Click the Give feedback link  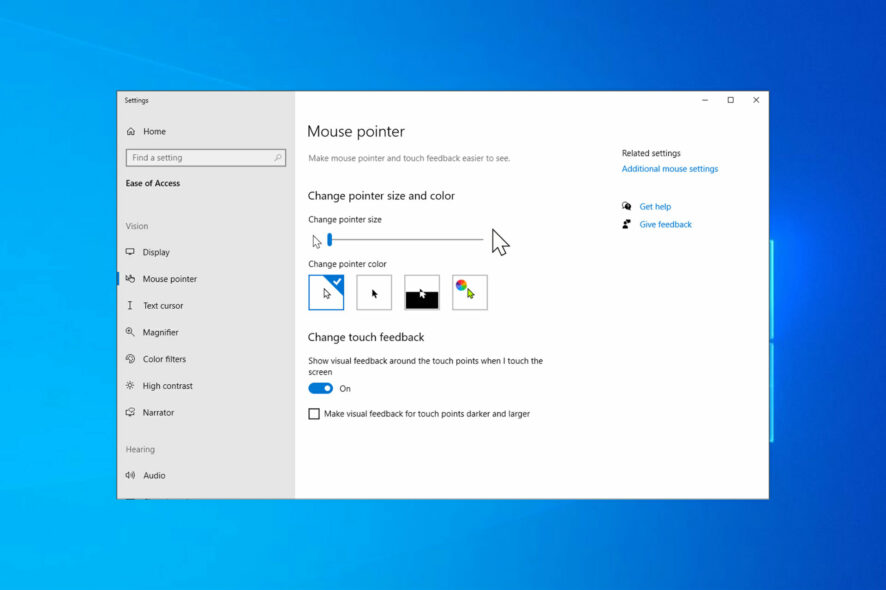665,224
